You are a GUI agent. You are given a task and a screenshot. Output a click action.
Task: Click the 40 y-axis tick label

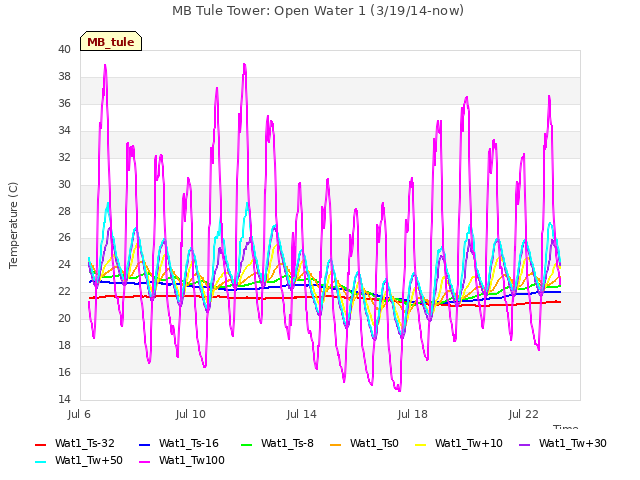[64, 50]
